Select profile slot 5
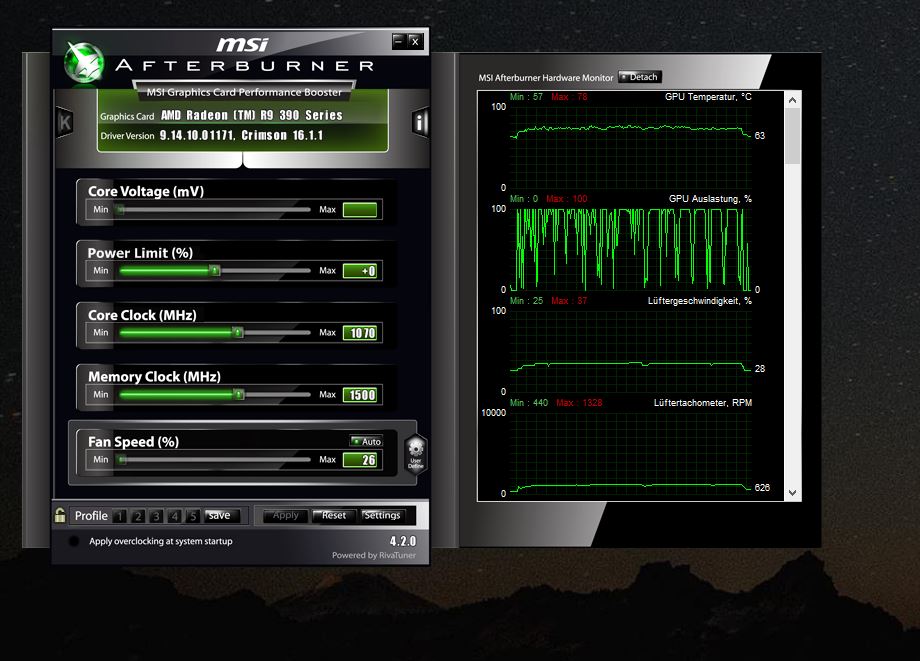 pos(192,516)
